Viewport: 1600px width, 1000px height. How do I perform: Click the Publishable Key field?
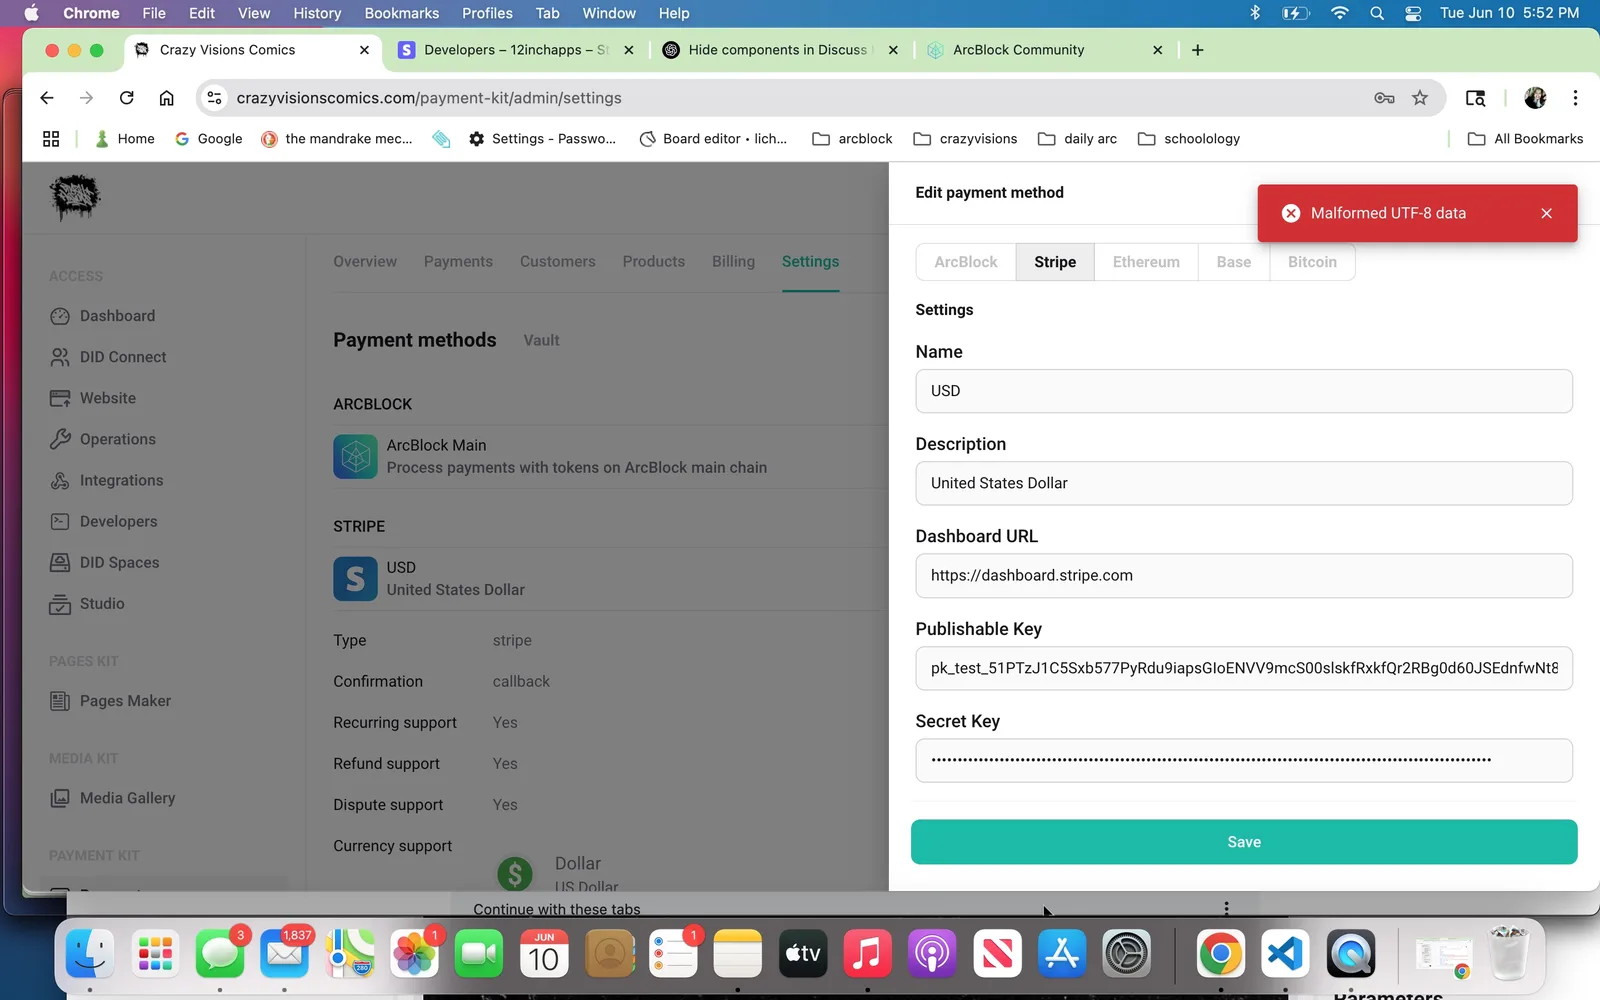coord(1244,668)
